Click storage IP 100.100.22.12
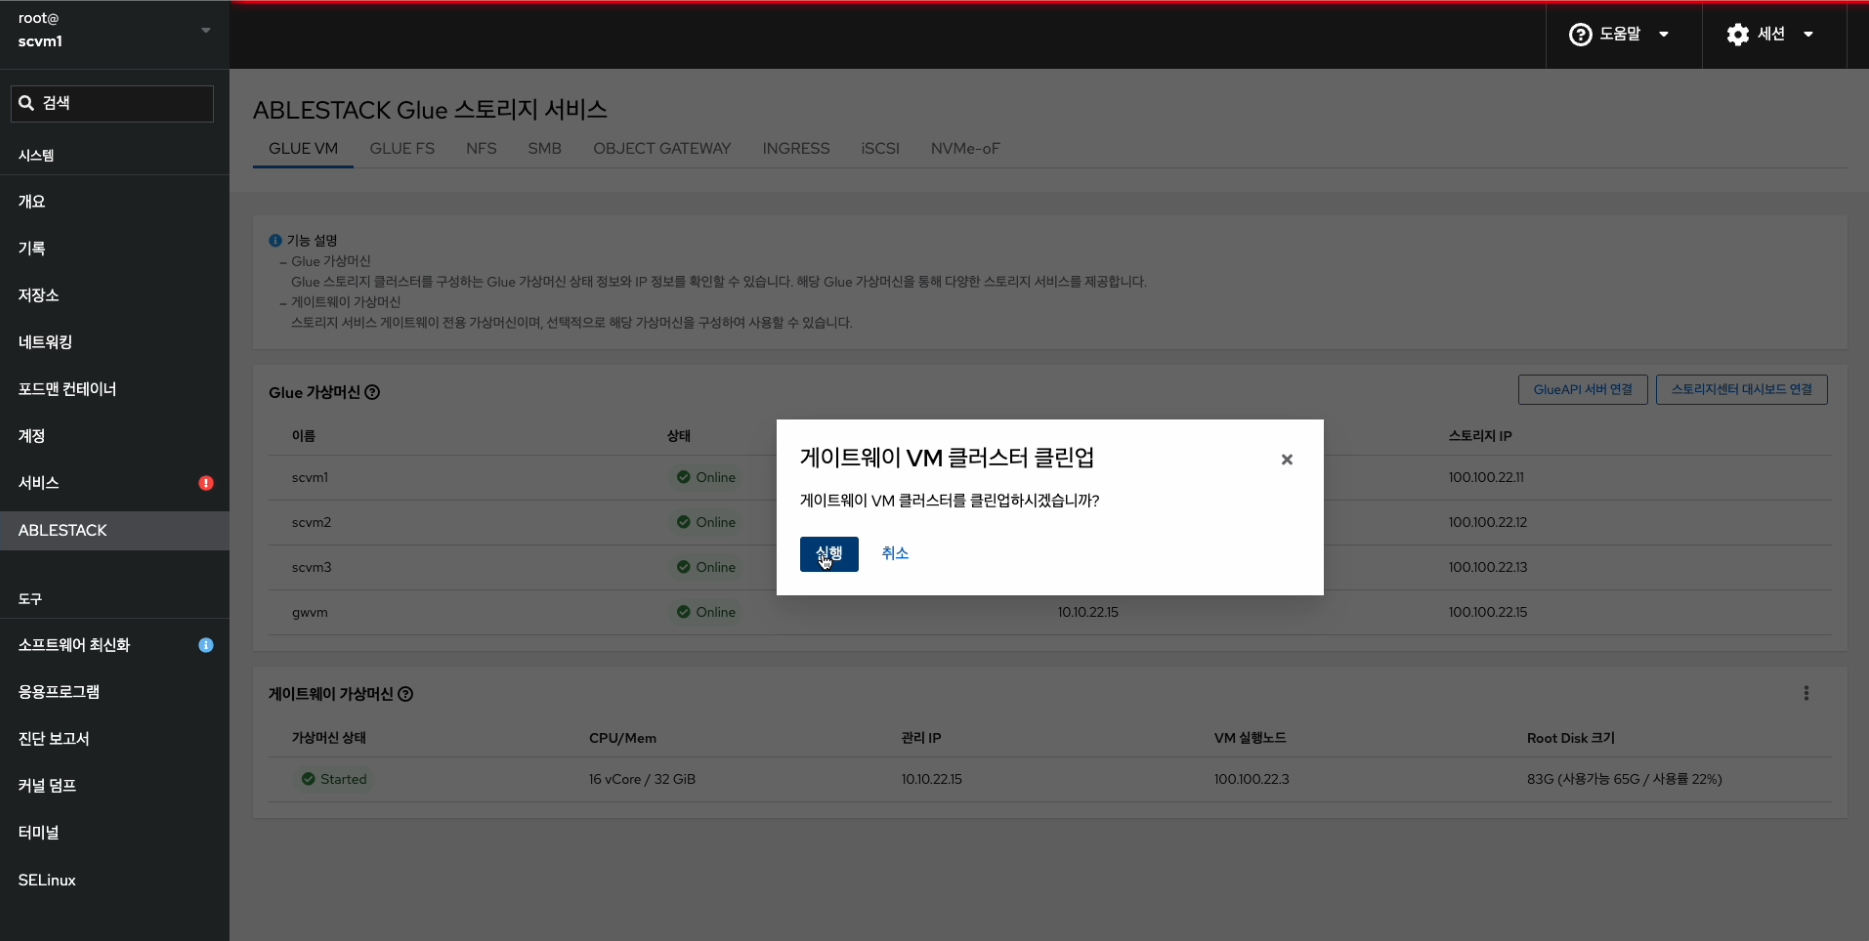The width and height of the screenshot is (1869, 941). 1487,523
